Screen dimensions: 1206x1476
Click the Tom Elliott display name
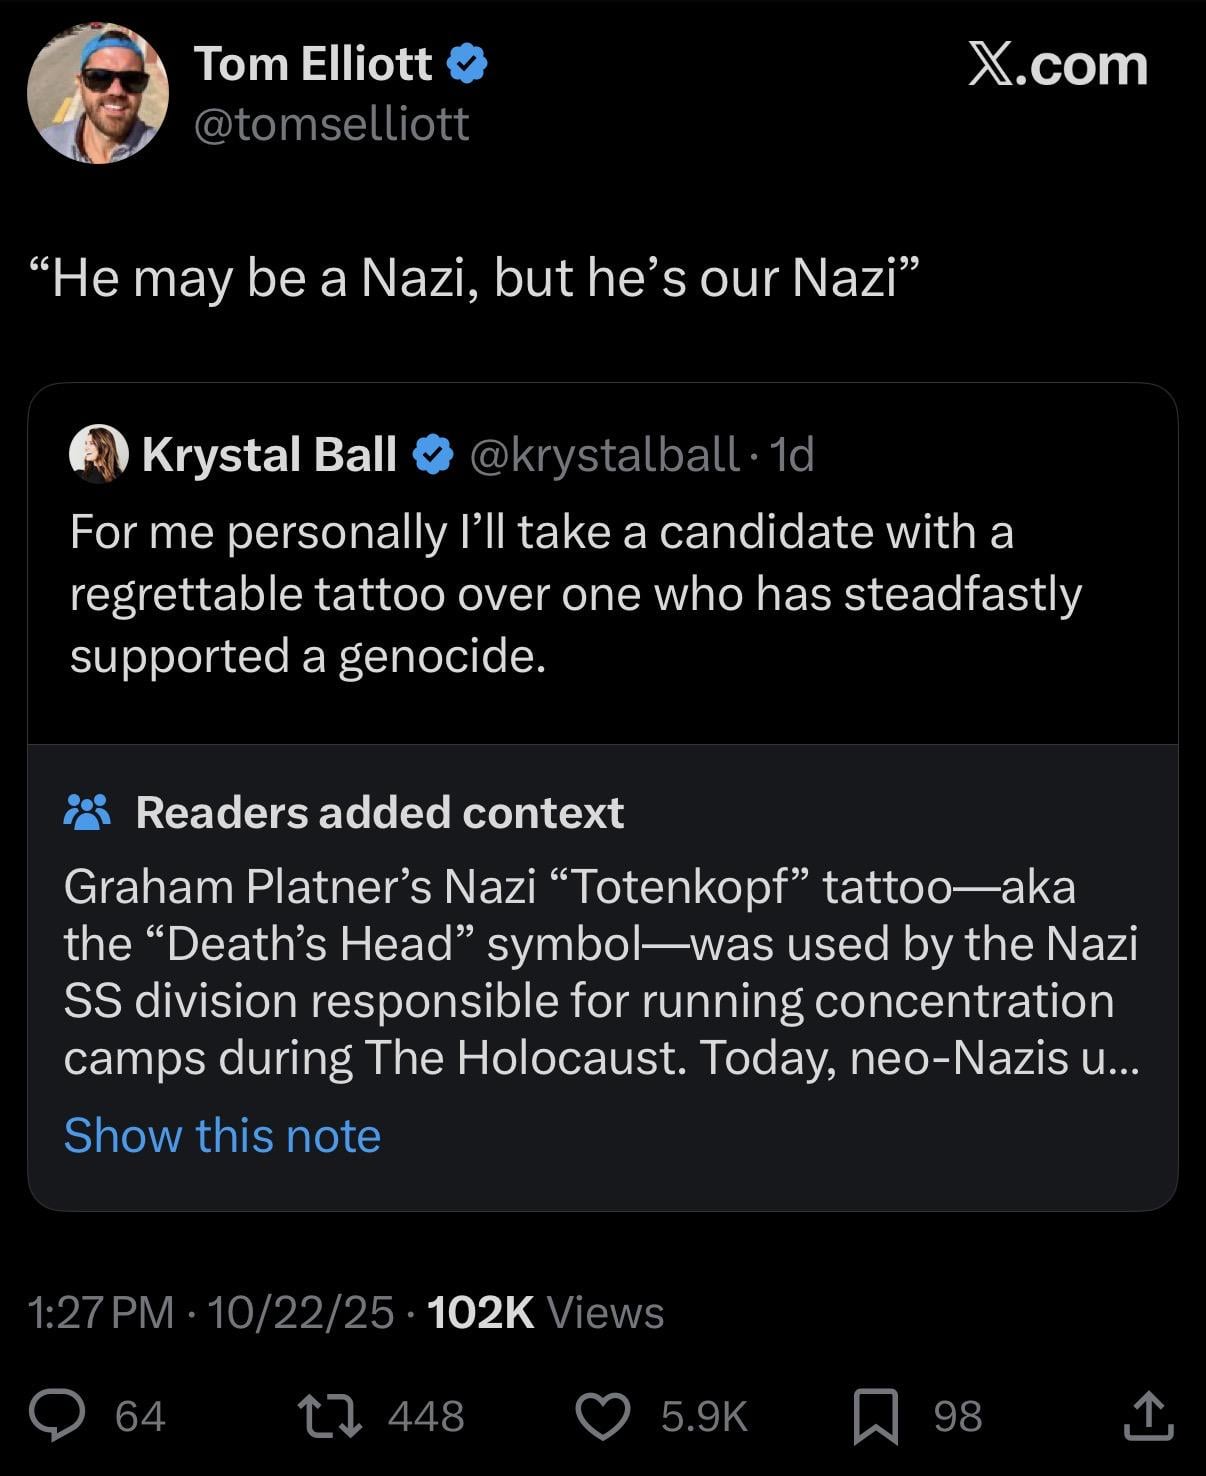[312, 64]
